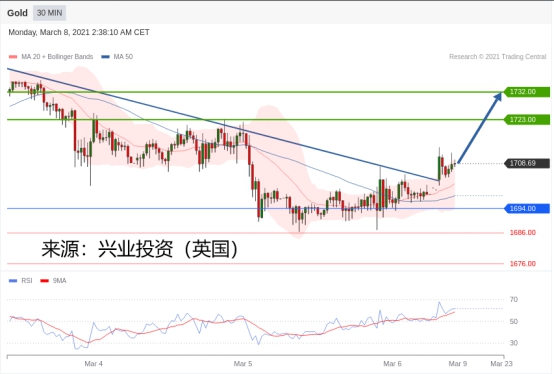Click the Mar 23 date label

(x=501, y=363)
